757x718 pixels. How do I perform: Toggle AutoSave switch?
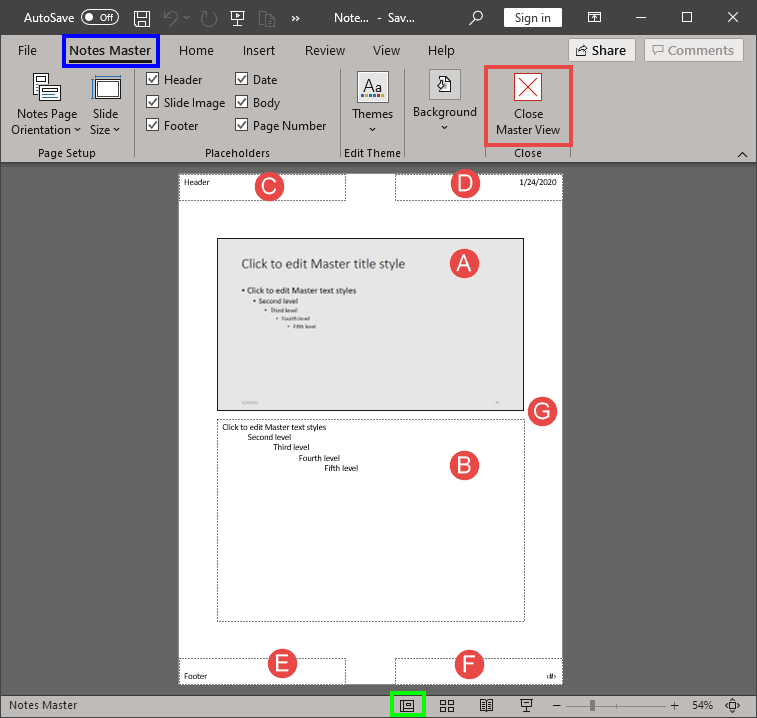99,18
